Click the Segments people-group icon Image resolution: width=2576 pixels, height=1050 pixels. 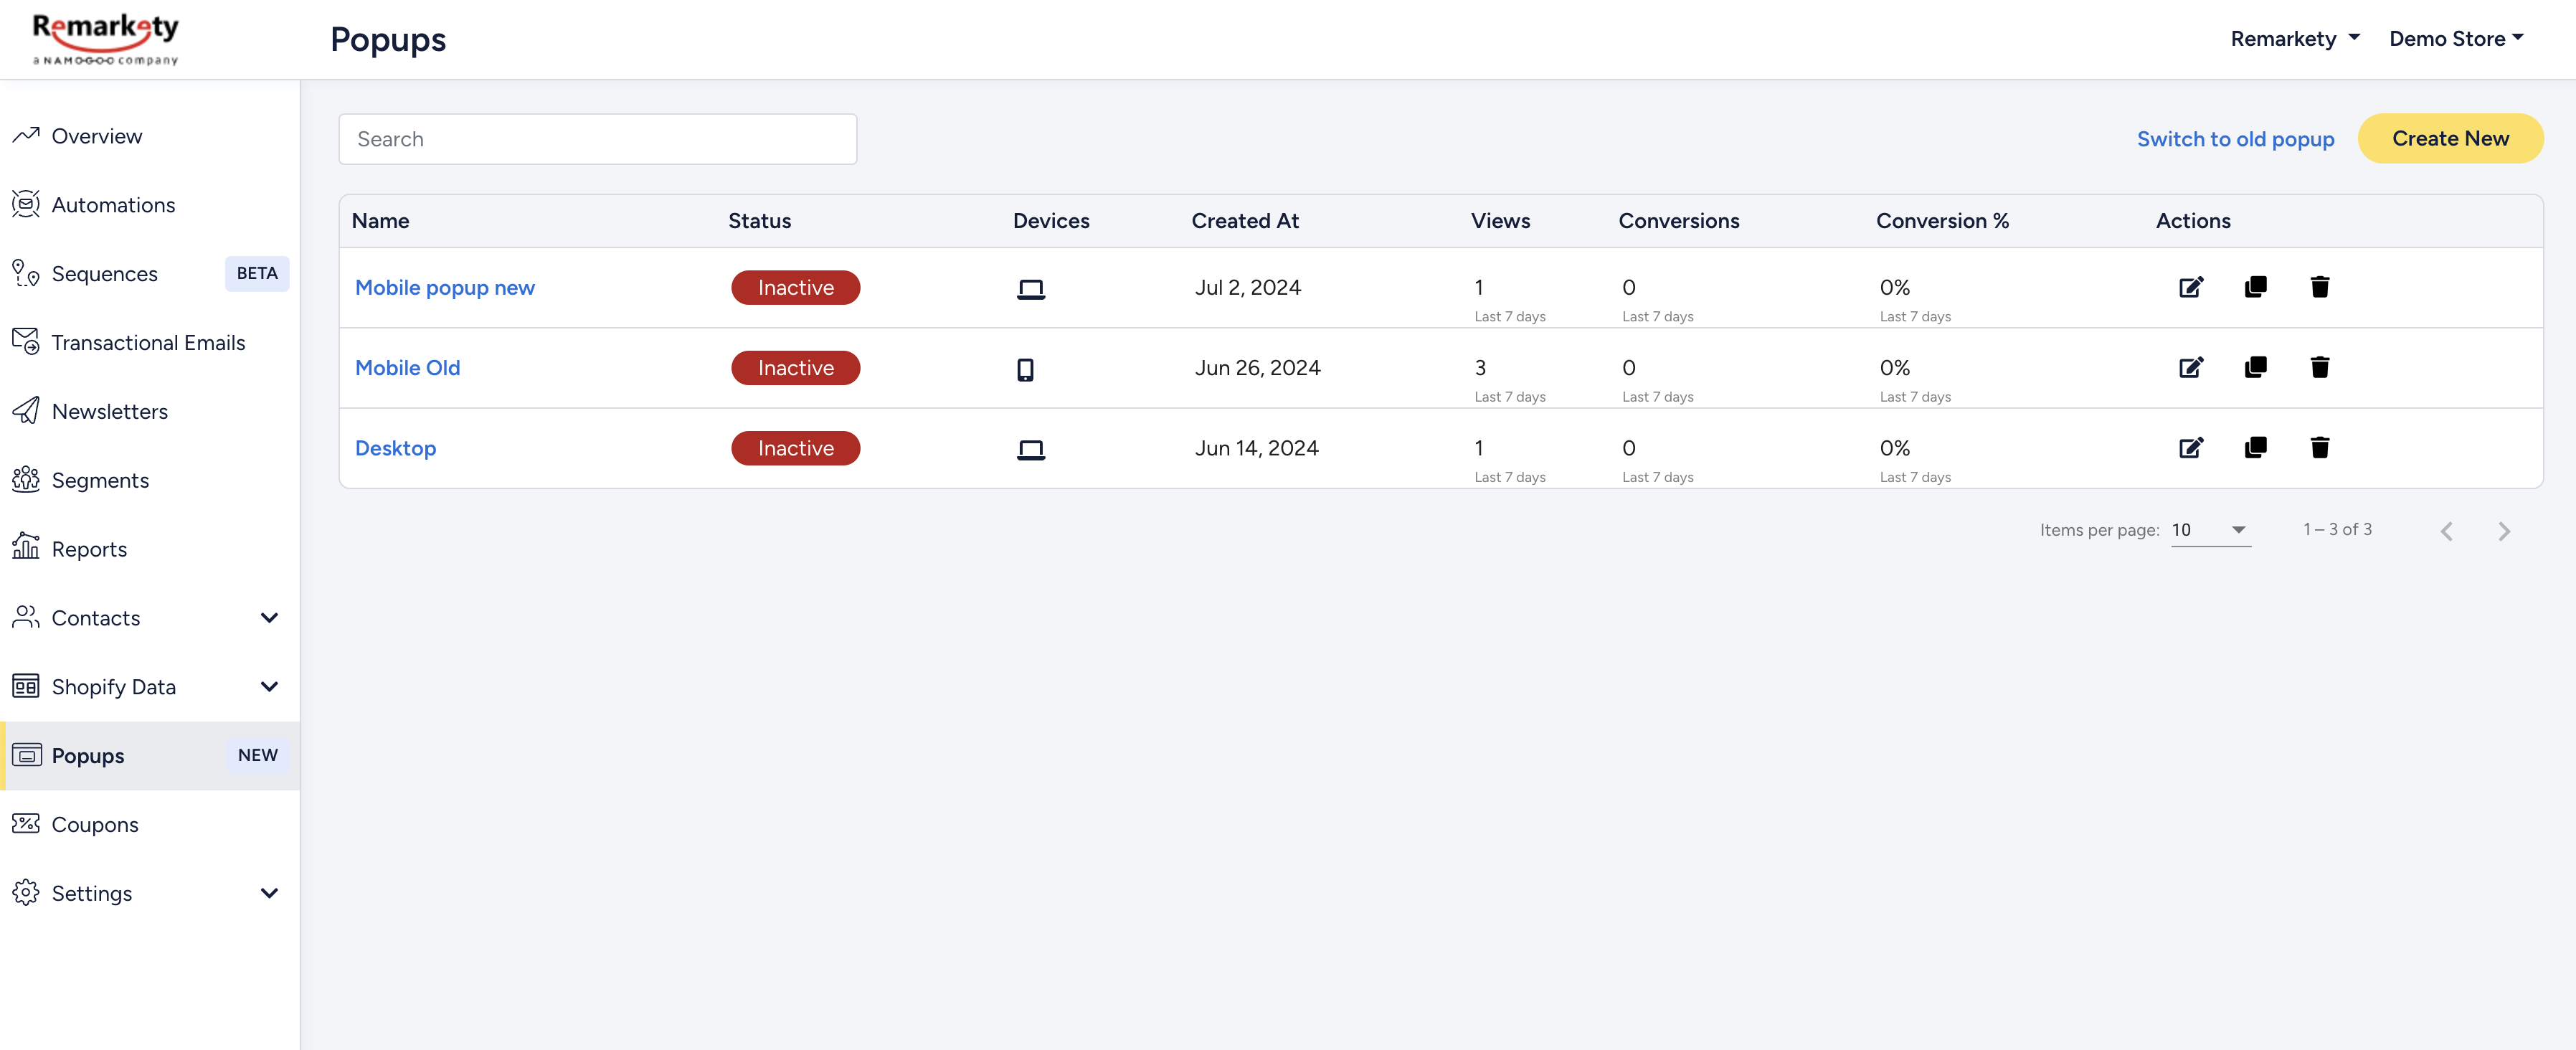tap(26, 480)
